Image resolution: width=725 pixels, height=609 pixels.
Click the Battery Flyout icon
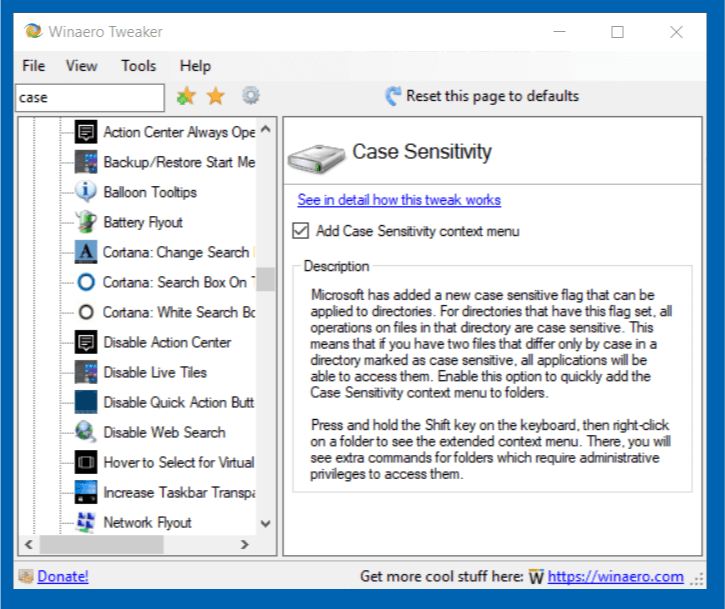click(86, 222)
